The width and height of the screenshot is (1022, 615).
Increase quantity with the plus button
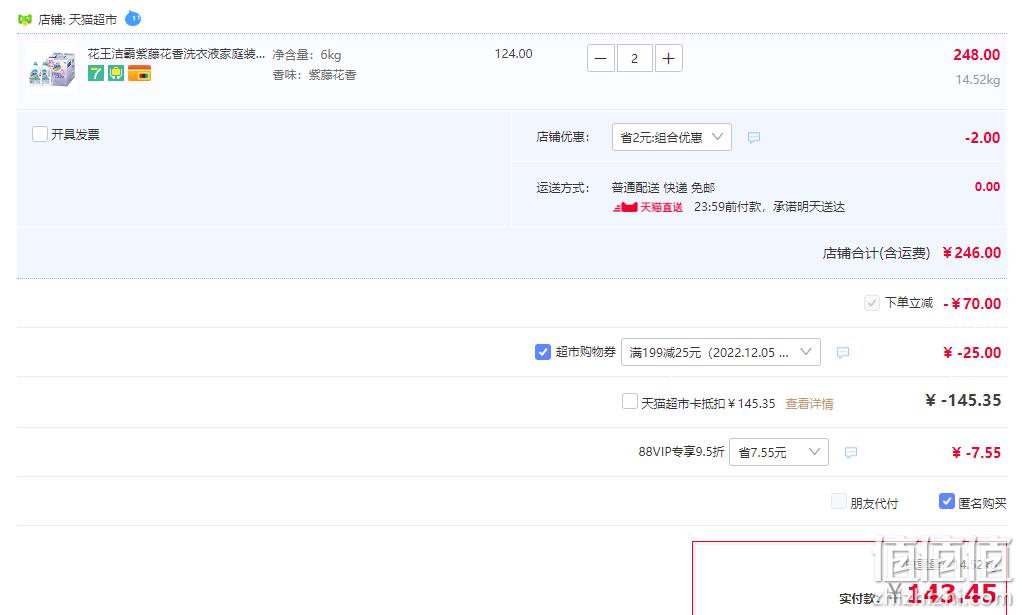(668, 59)
